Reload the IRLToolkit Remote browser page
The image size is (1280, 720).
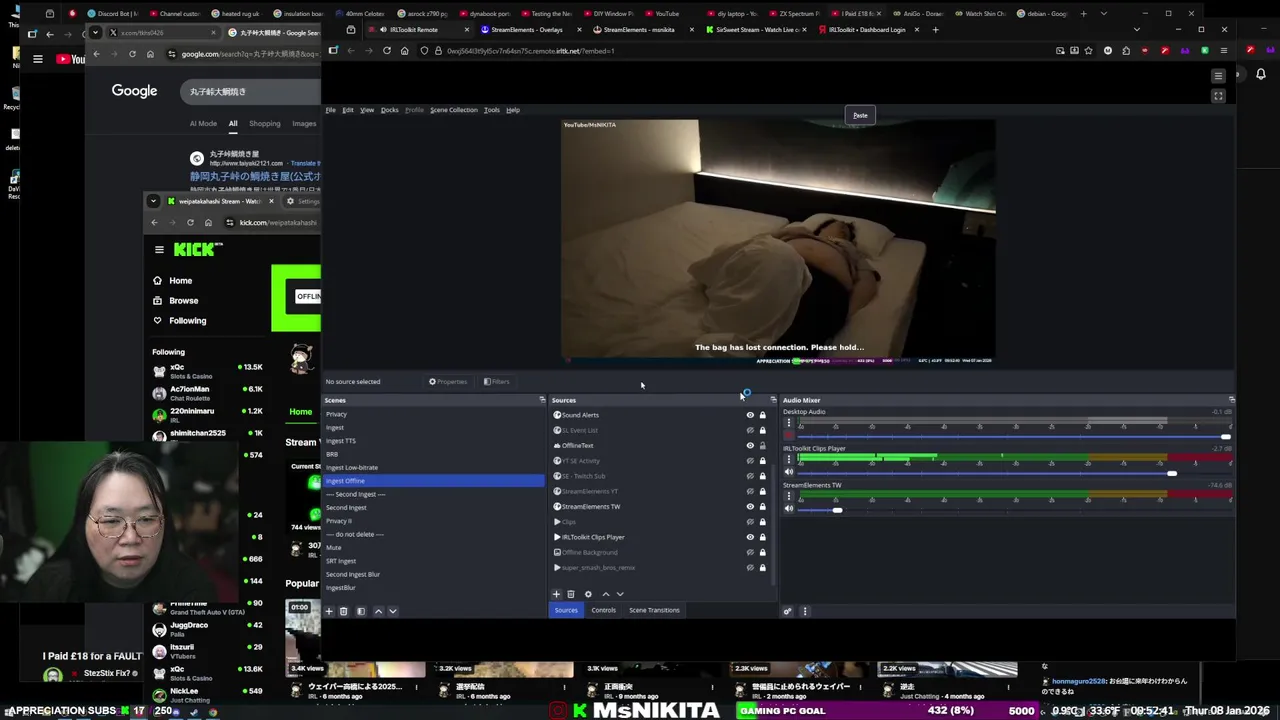386,51
